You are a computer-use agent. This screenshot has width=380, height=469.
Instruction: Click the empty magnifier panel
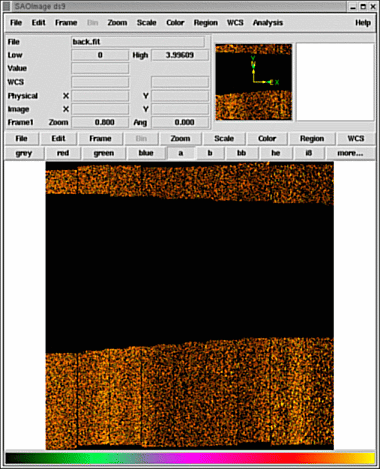point(335,82)
